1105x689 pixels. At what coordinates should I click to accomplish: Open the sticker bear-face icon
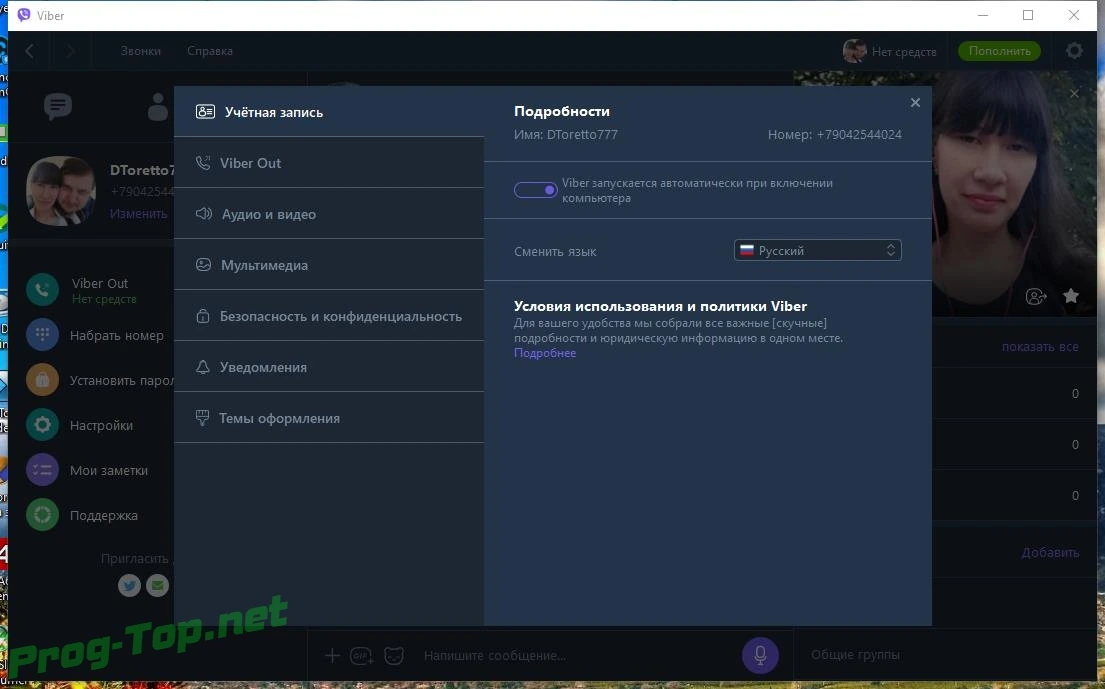[394, 655]
